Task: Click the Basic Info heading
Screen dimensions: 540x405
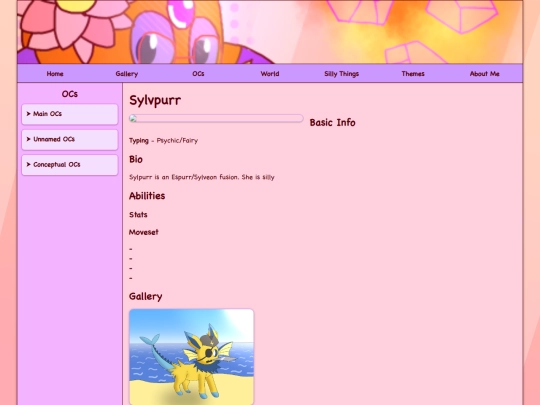Action: pyautogui.click(x=332, y=123)
